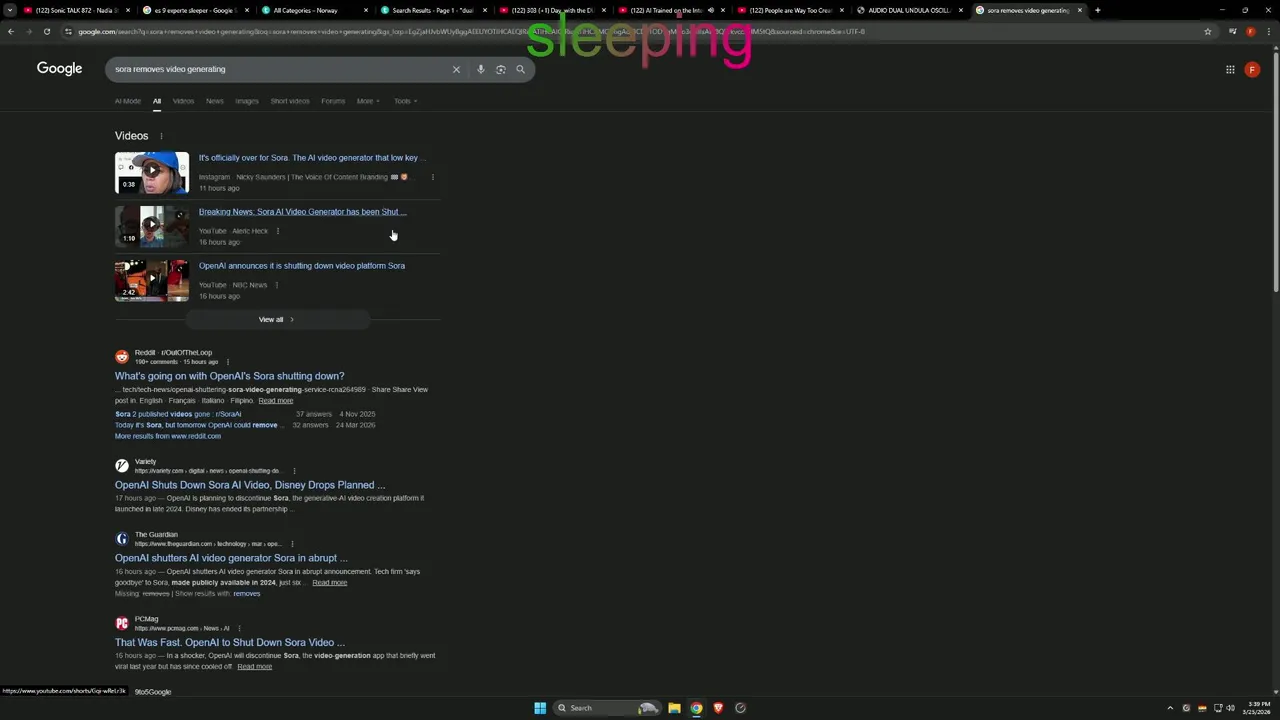The width and height of the screenshot is (1280, 720).
Task: Switch to News search tab
Action: (215, 101)
